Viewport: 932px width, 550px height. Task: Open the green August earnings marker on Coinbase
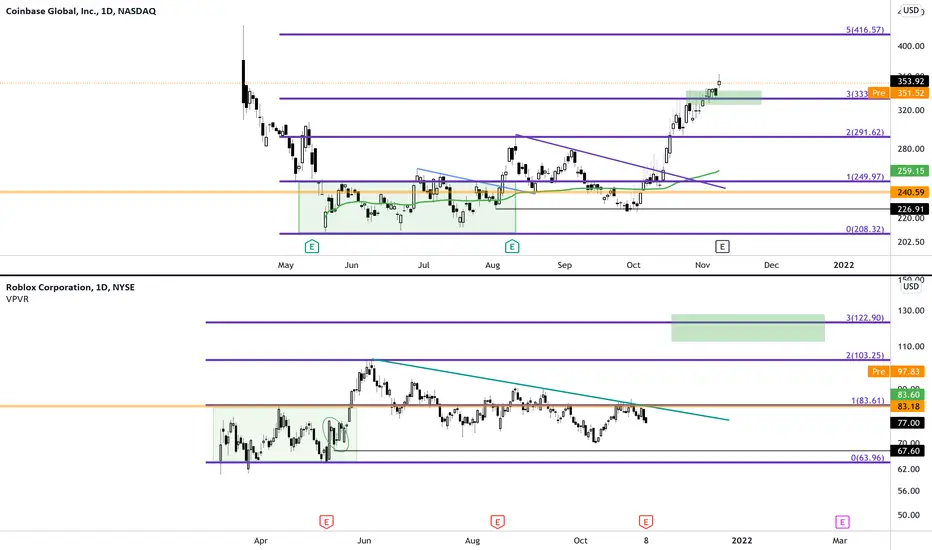512,246
